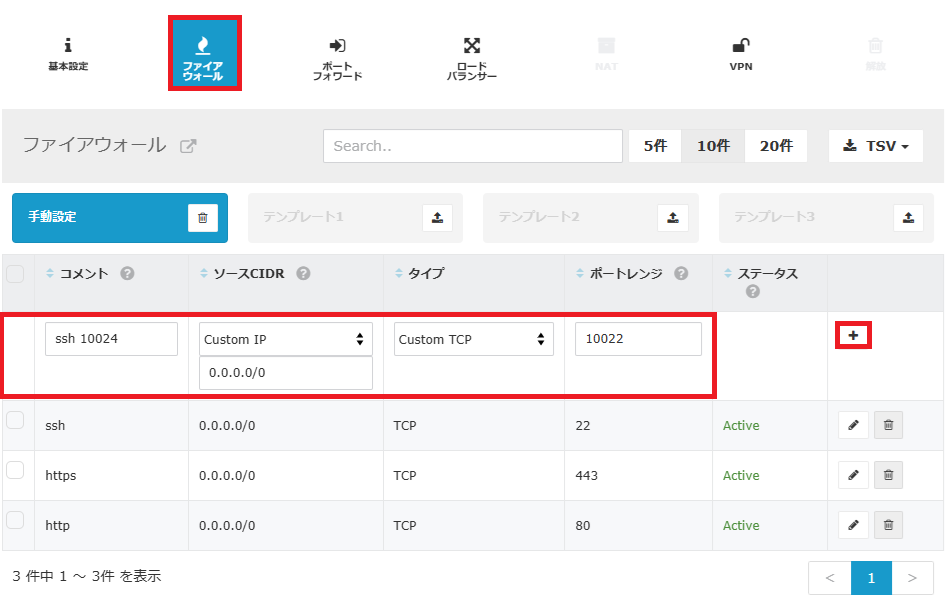Click the plus icon to add rule

pos(853,336)
